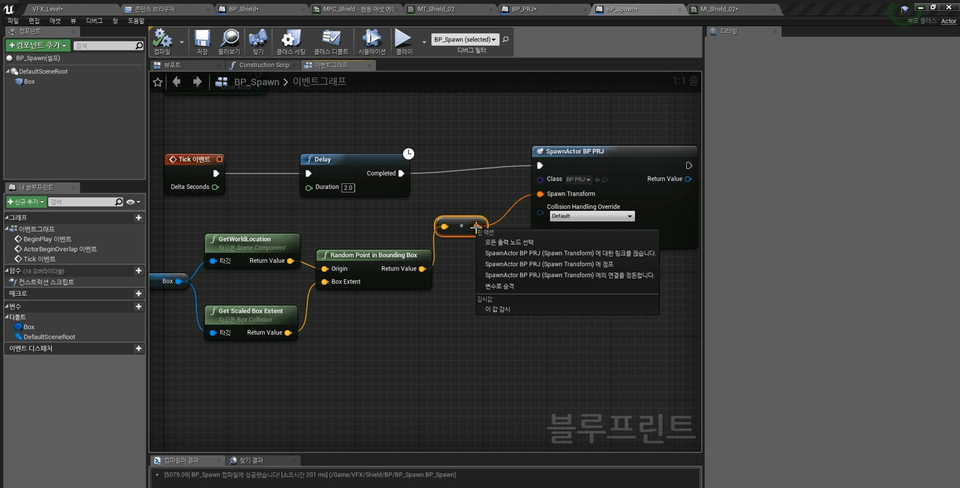960x488 pixels.
Task: Select 'Promote to variable (변수로 승격)' in context menu
Action: coord(499,286)
